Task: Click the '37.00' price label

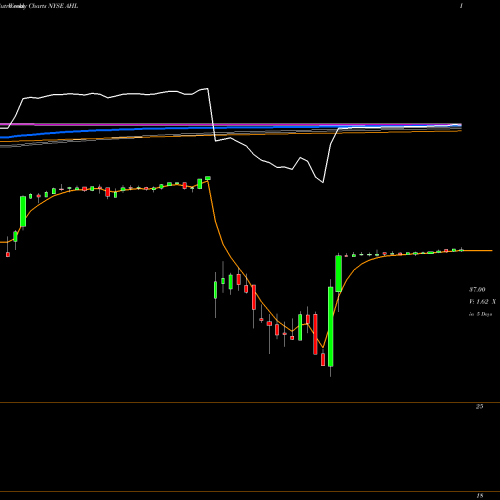Action: (x=477, y=290)
